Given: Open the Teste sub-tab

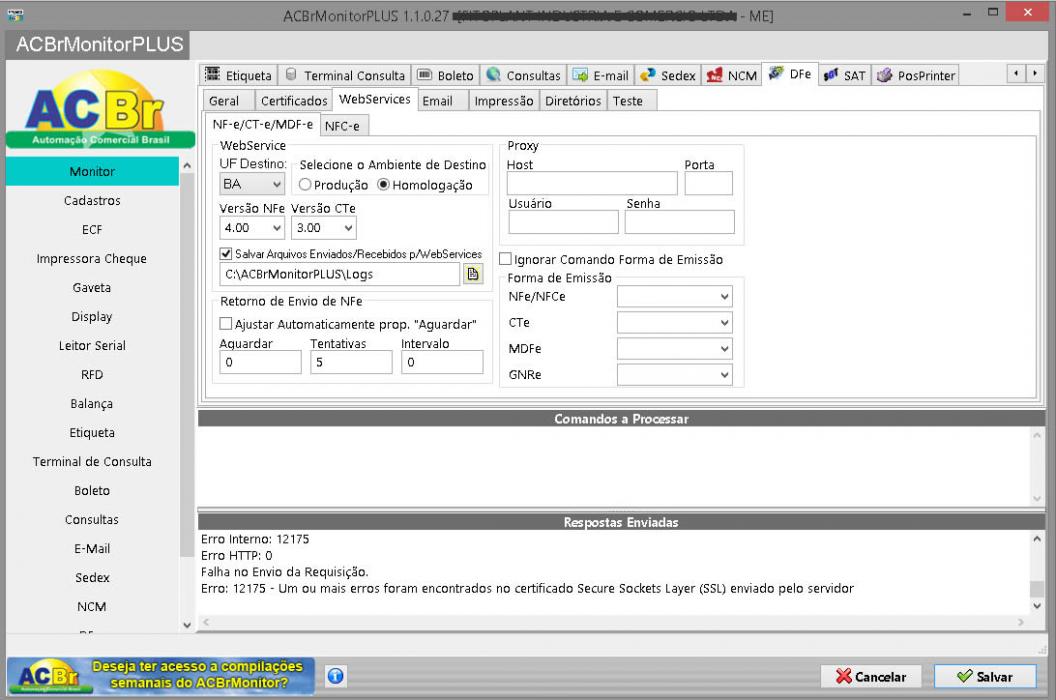Looking at the screenshot, I should coord(630,100).
